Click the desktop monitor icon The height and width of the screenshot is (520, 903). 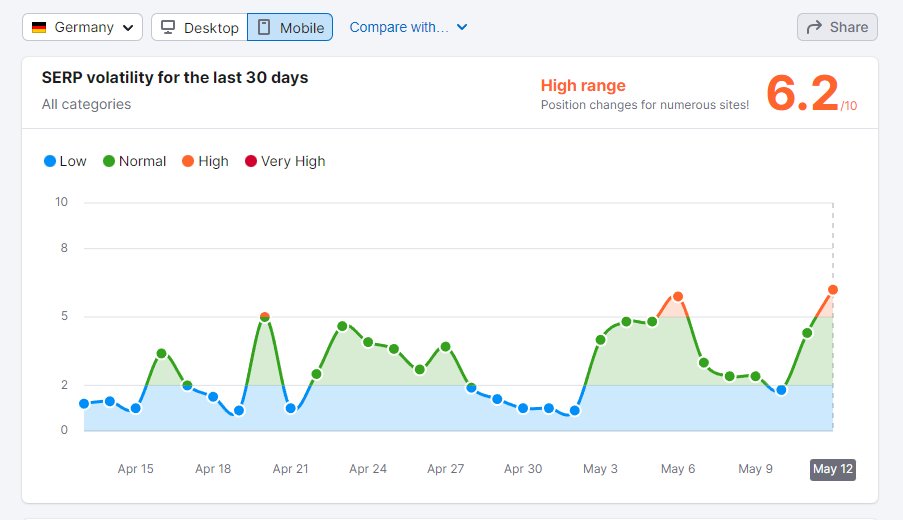(168, 27)
